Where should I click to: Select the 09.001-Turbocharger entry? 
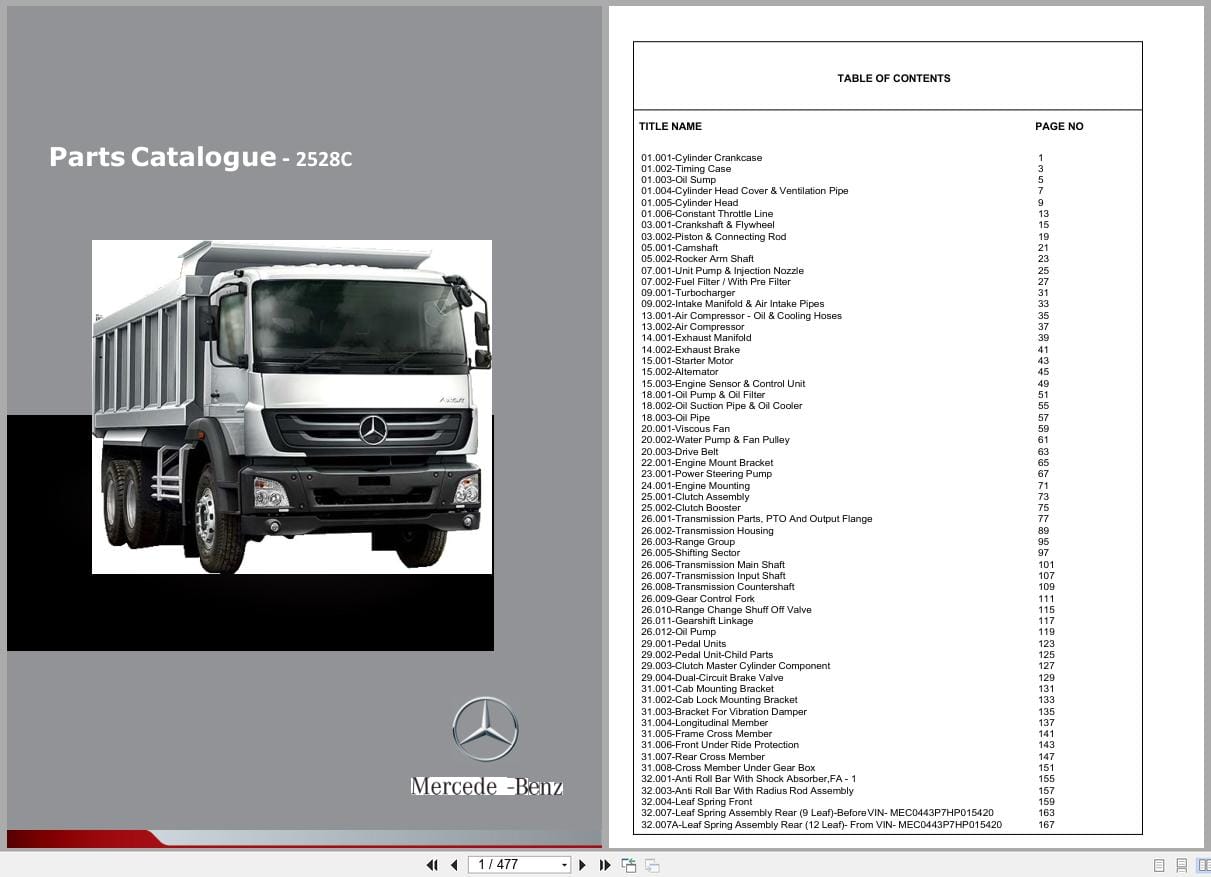coord(688,293)
